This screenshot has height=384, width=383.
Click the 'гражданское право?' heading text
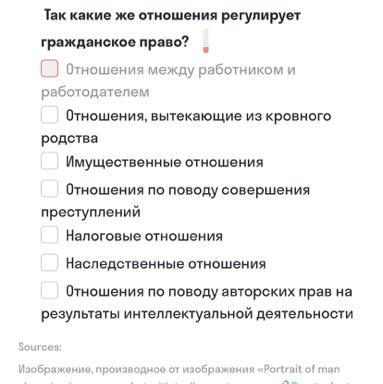115,43
